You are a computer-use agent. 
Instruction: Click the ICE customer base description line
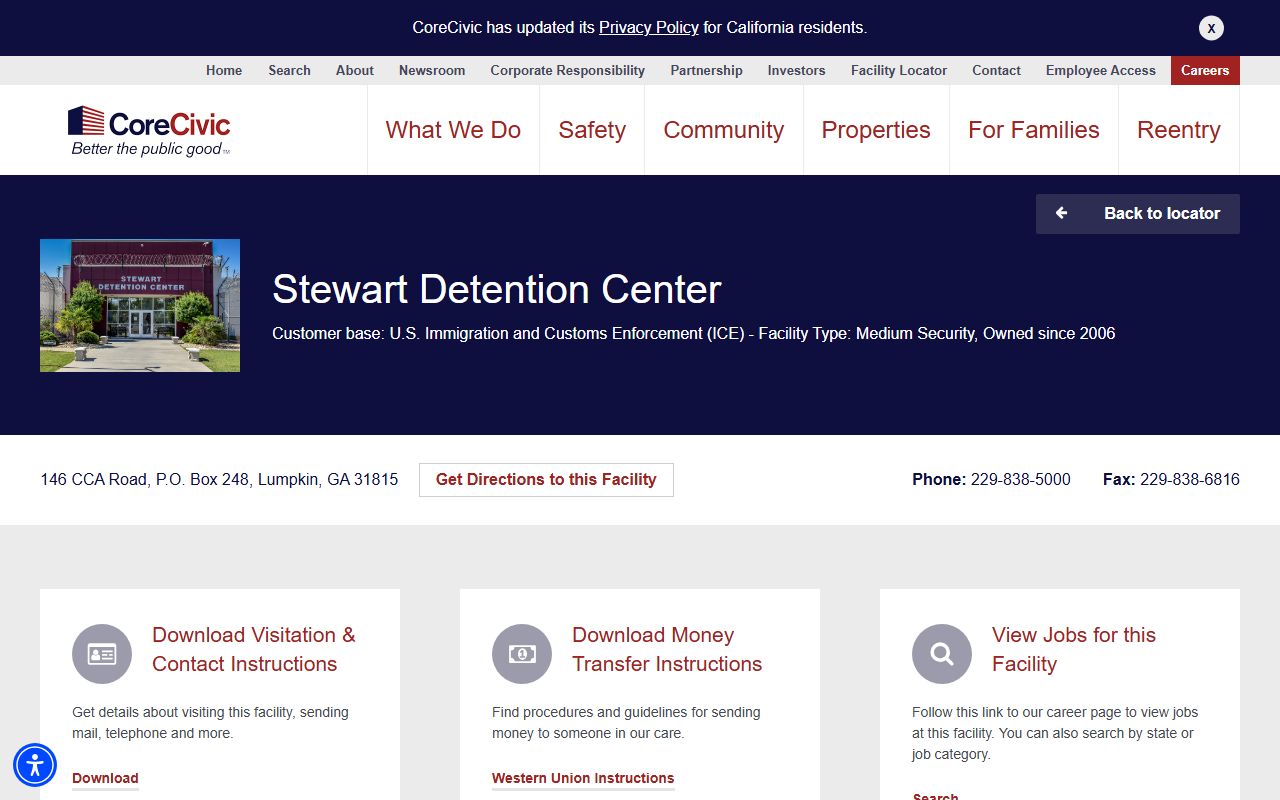pos(694,333)
